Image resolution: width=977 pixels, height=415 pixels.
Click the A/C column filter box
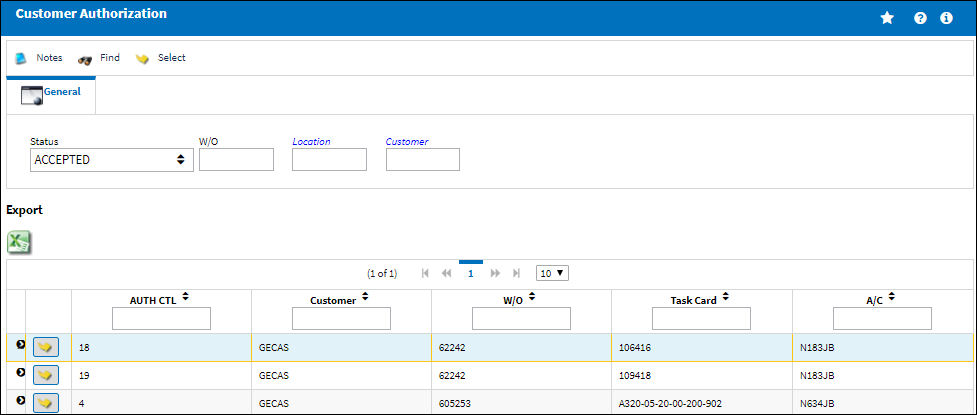coord(882,318)
